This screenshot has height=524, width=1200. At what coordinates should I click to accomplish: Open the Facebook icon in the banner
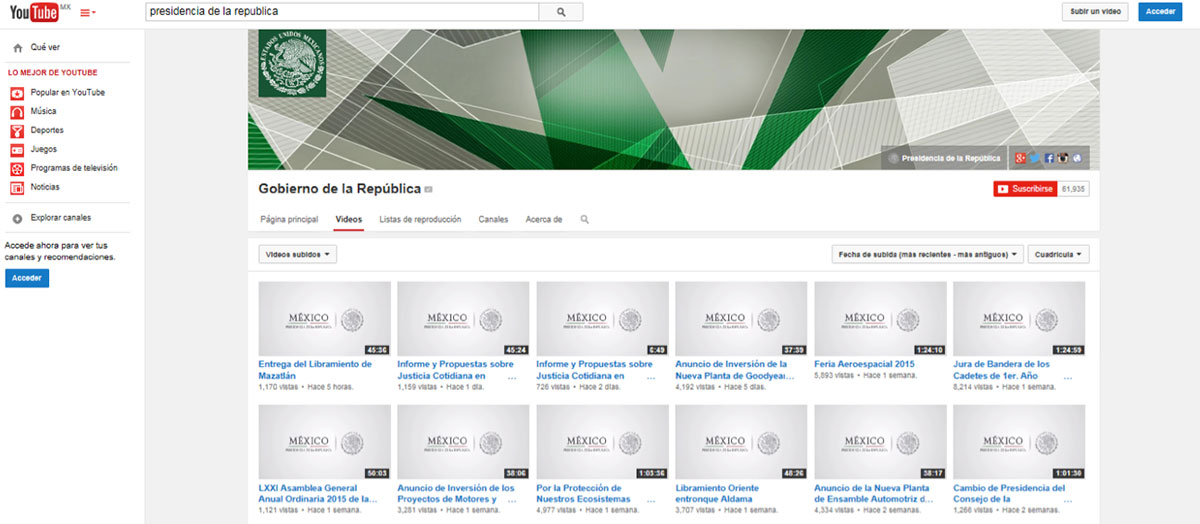1049,158
